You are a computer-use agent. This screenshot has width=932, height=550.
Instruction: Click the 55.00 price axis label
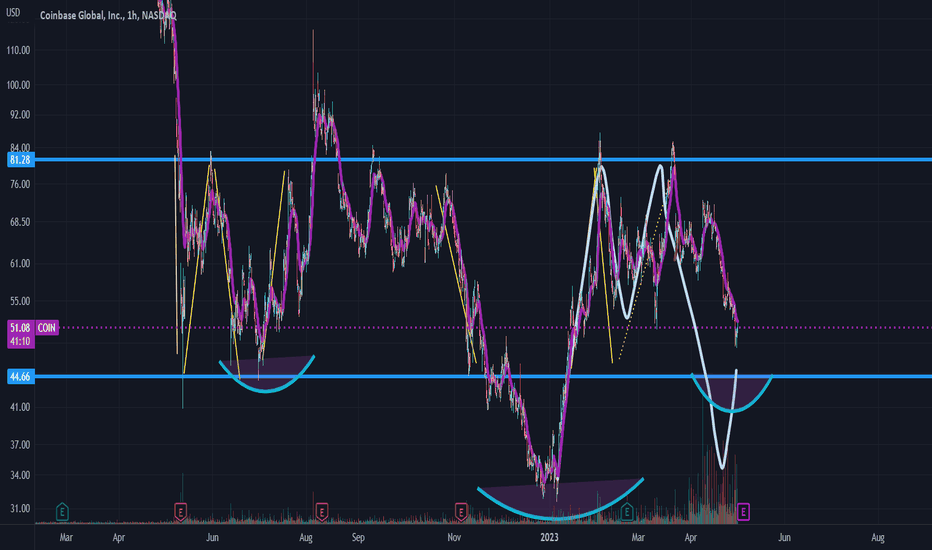tap(20, 301)
